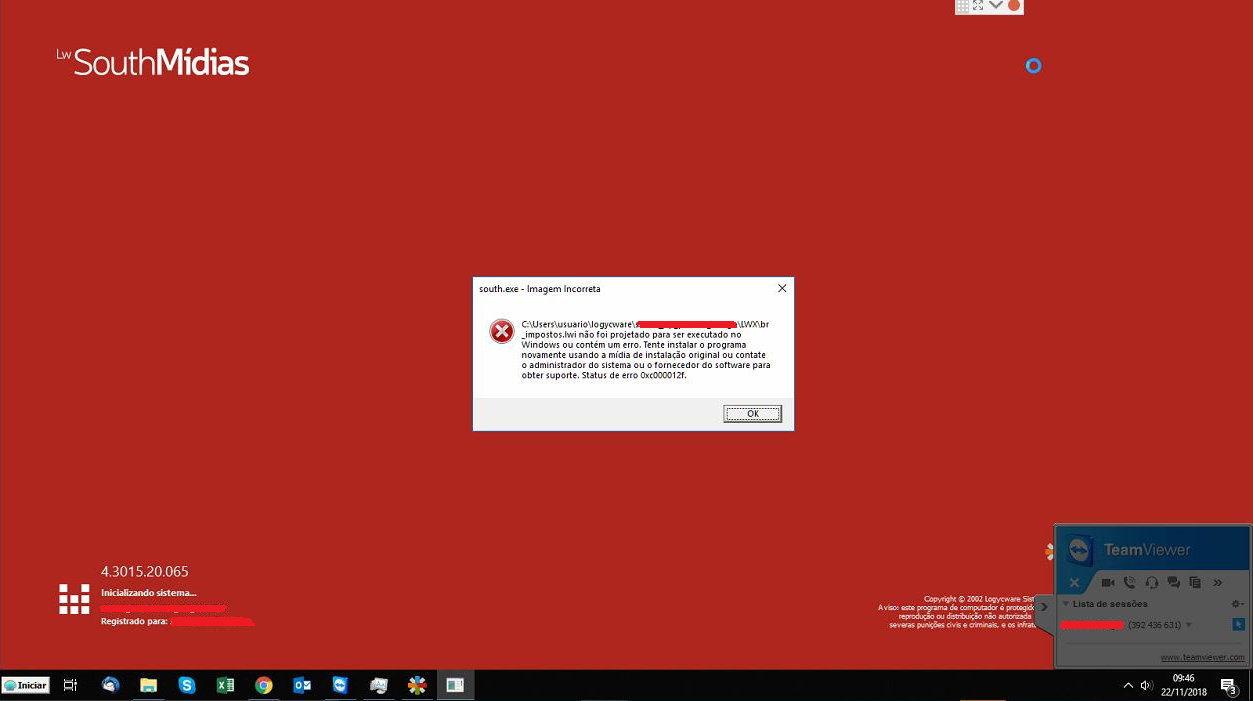This screenshot has height=701, width=1253.
Task: Expand session 392 436 631 dropdown arrow
Action: (1189, 625)
